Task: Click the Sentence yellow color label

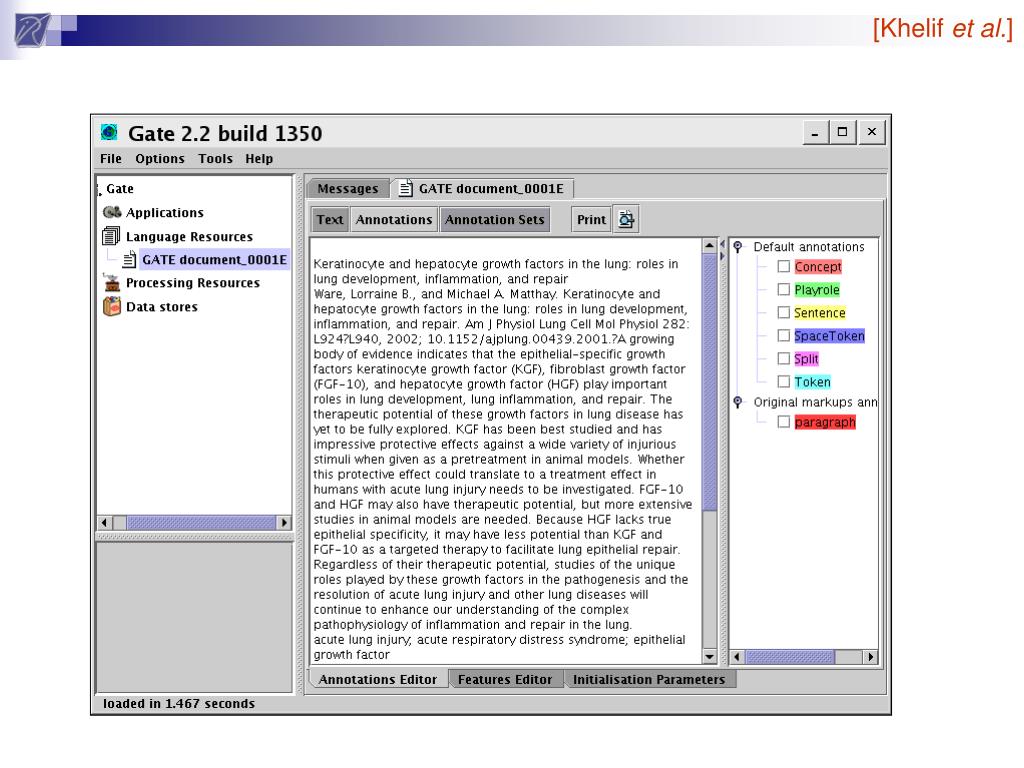Action: (820, 313)
